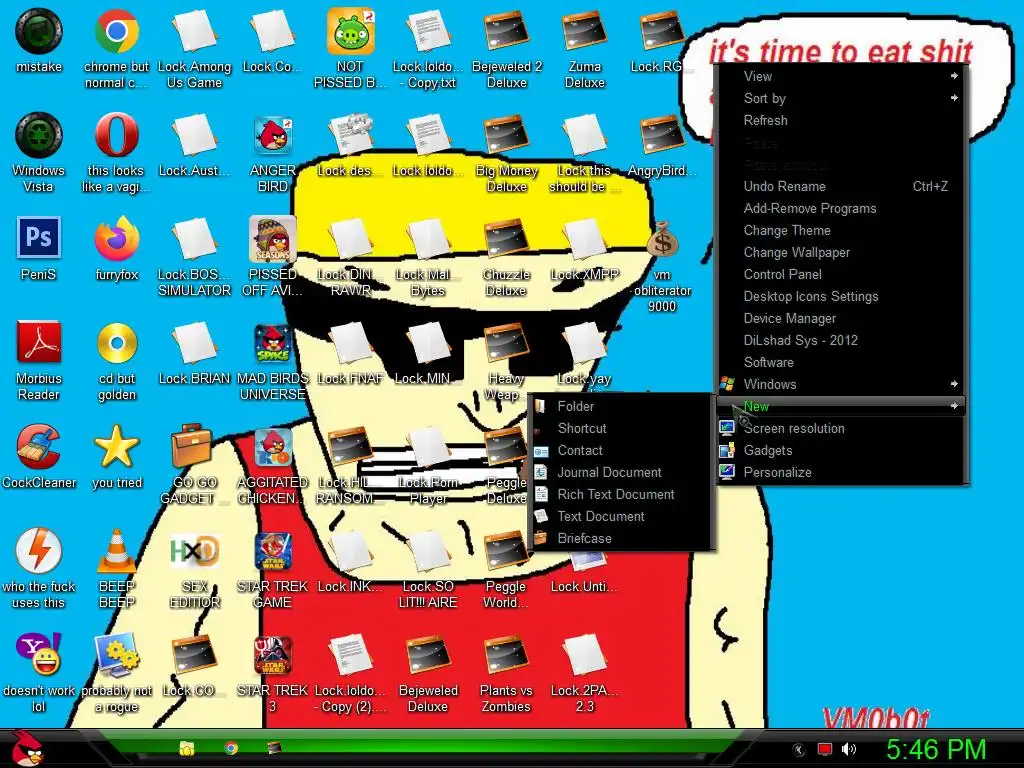
Task: Select Software in the context menu
Action: (x=841, y=362)
